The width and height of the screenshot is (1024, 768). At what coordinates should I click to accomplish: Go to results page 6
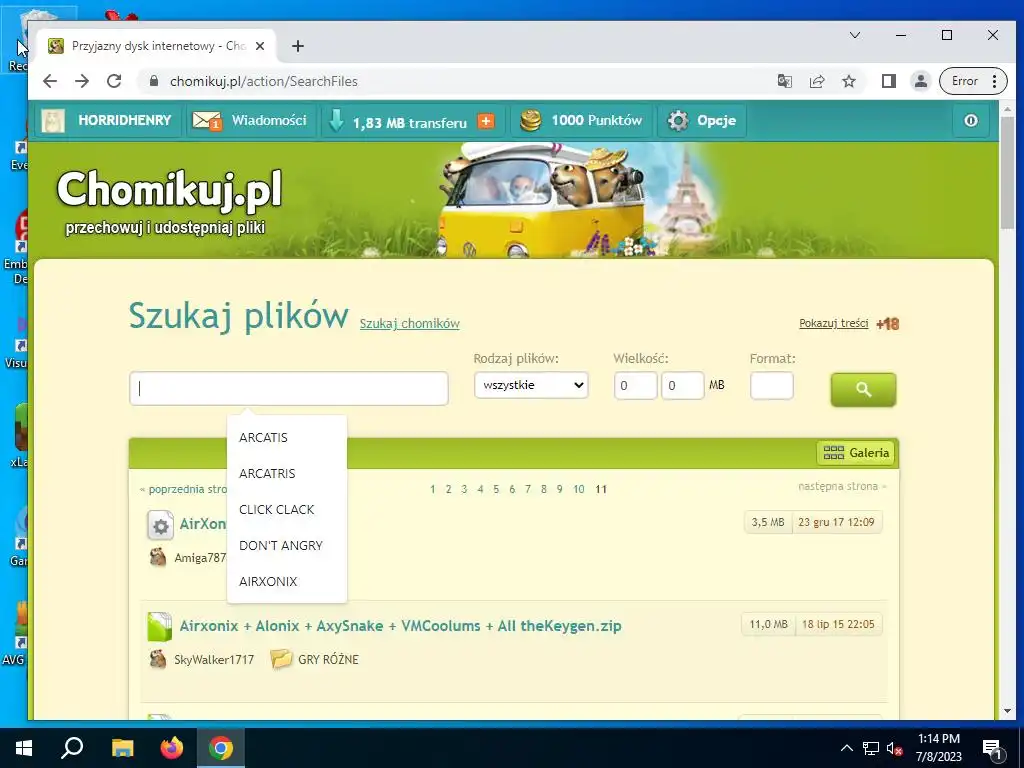pos(512,489)
